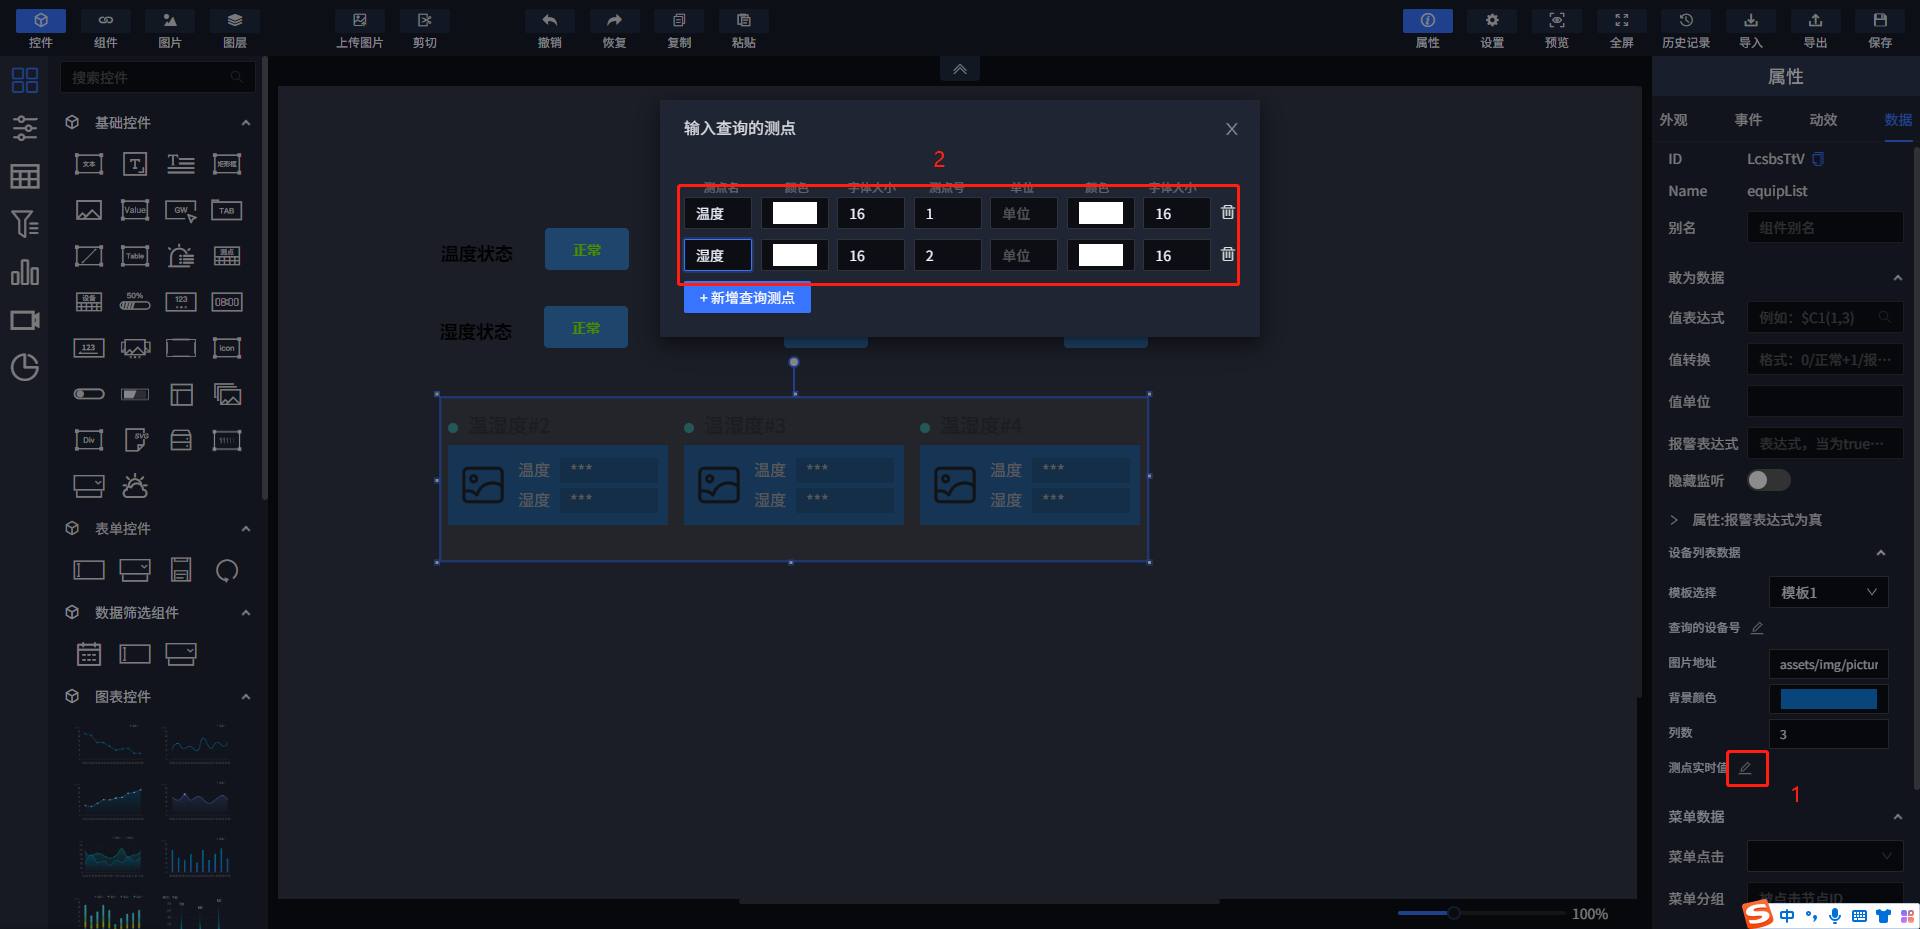
Task: Collapse the 图表控件 section
Action: point(246,696)
